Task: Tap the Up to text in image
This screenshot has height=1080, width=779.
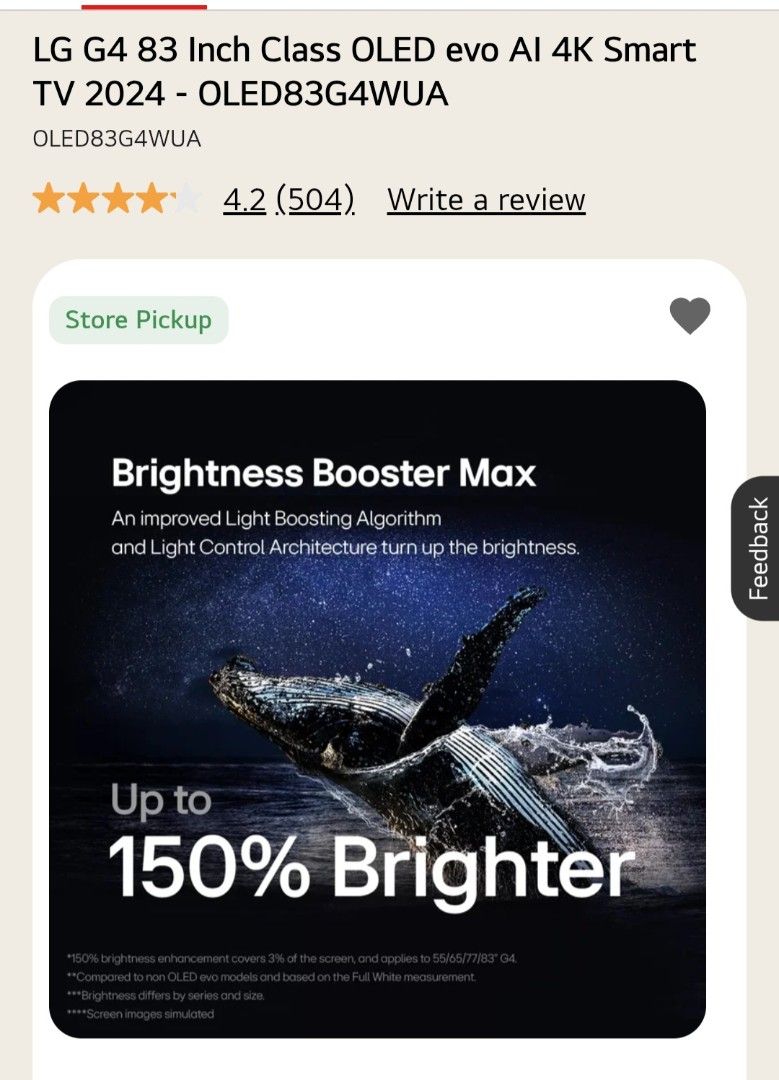Action: (x=161, y=800)
